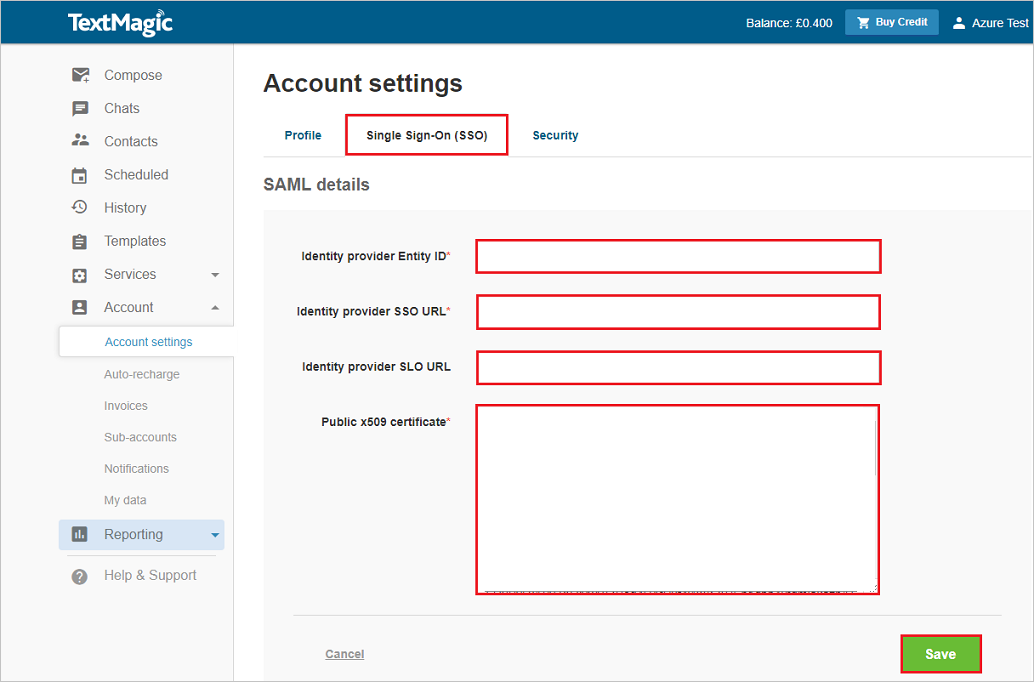The width and height of the screenshot is (1034, 682).
Task: Collapse the Account section
Action: (214, 307)
